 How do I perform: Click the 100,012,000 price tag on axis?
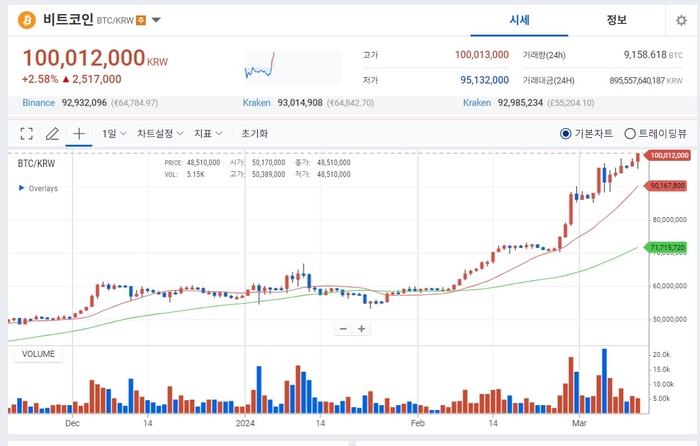point(668,155)
